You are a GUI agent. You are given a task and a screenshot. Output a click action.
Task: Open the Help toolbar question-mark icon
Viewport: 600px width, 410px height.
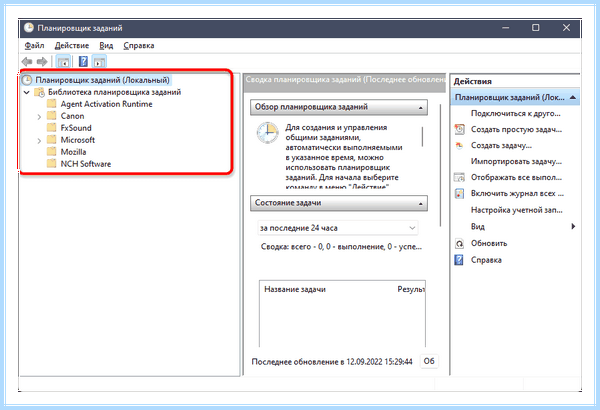pos(83,62)
